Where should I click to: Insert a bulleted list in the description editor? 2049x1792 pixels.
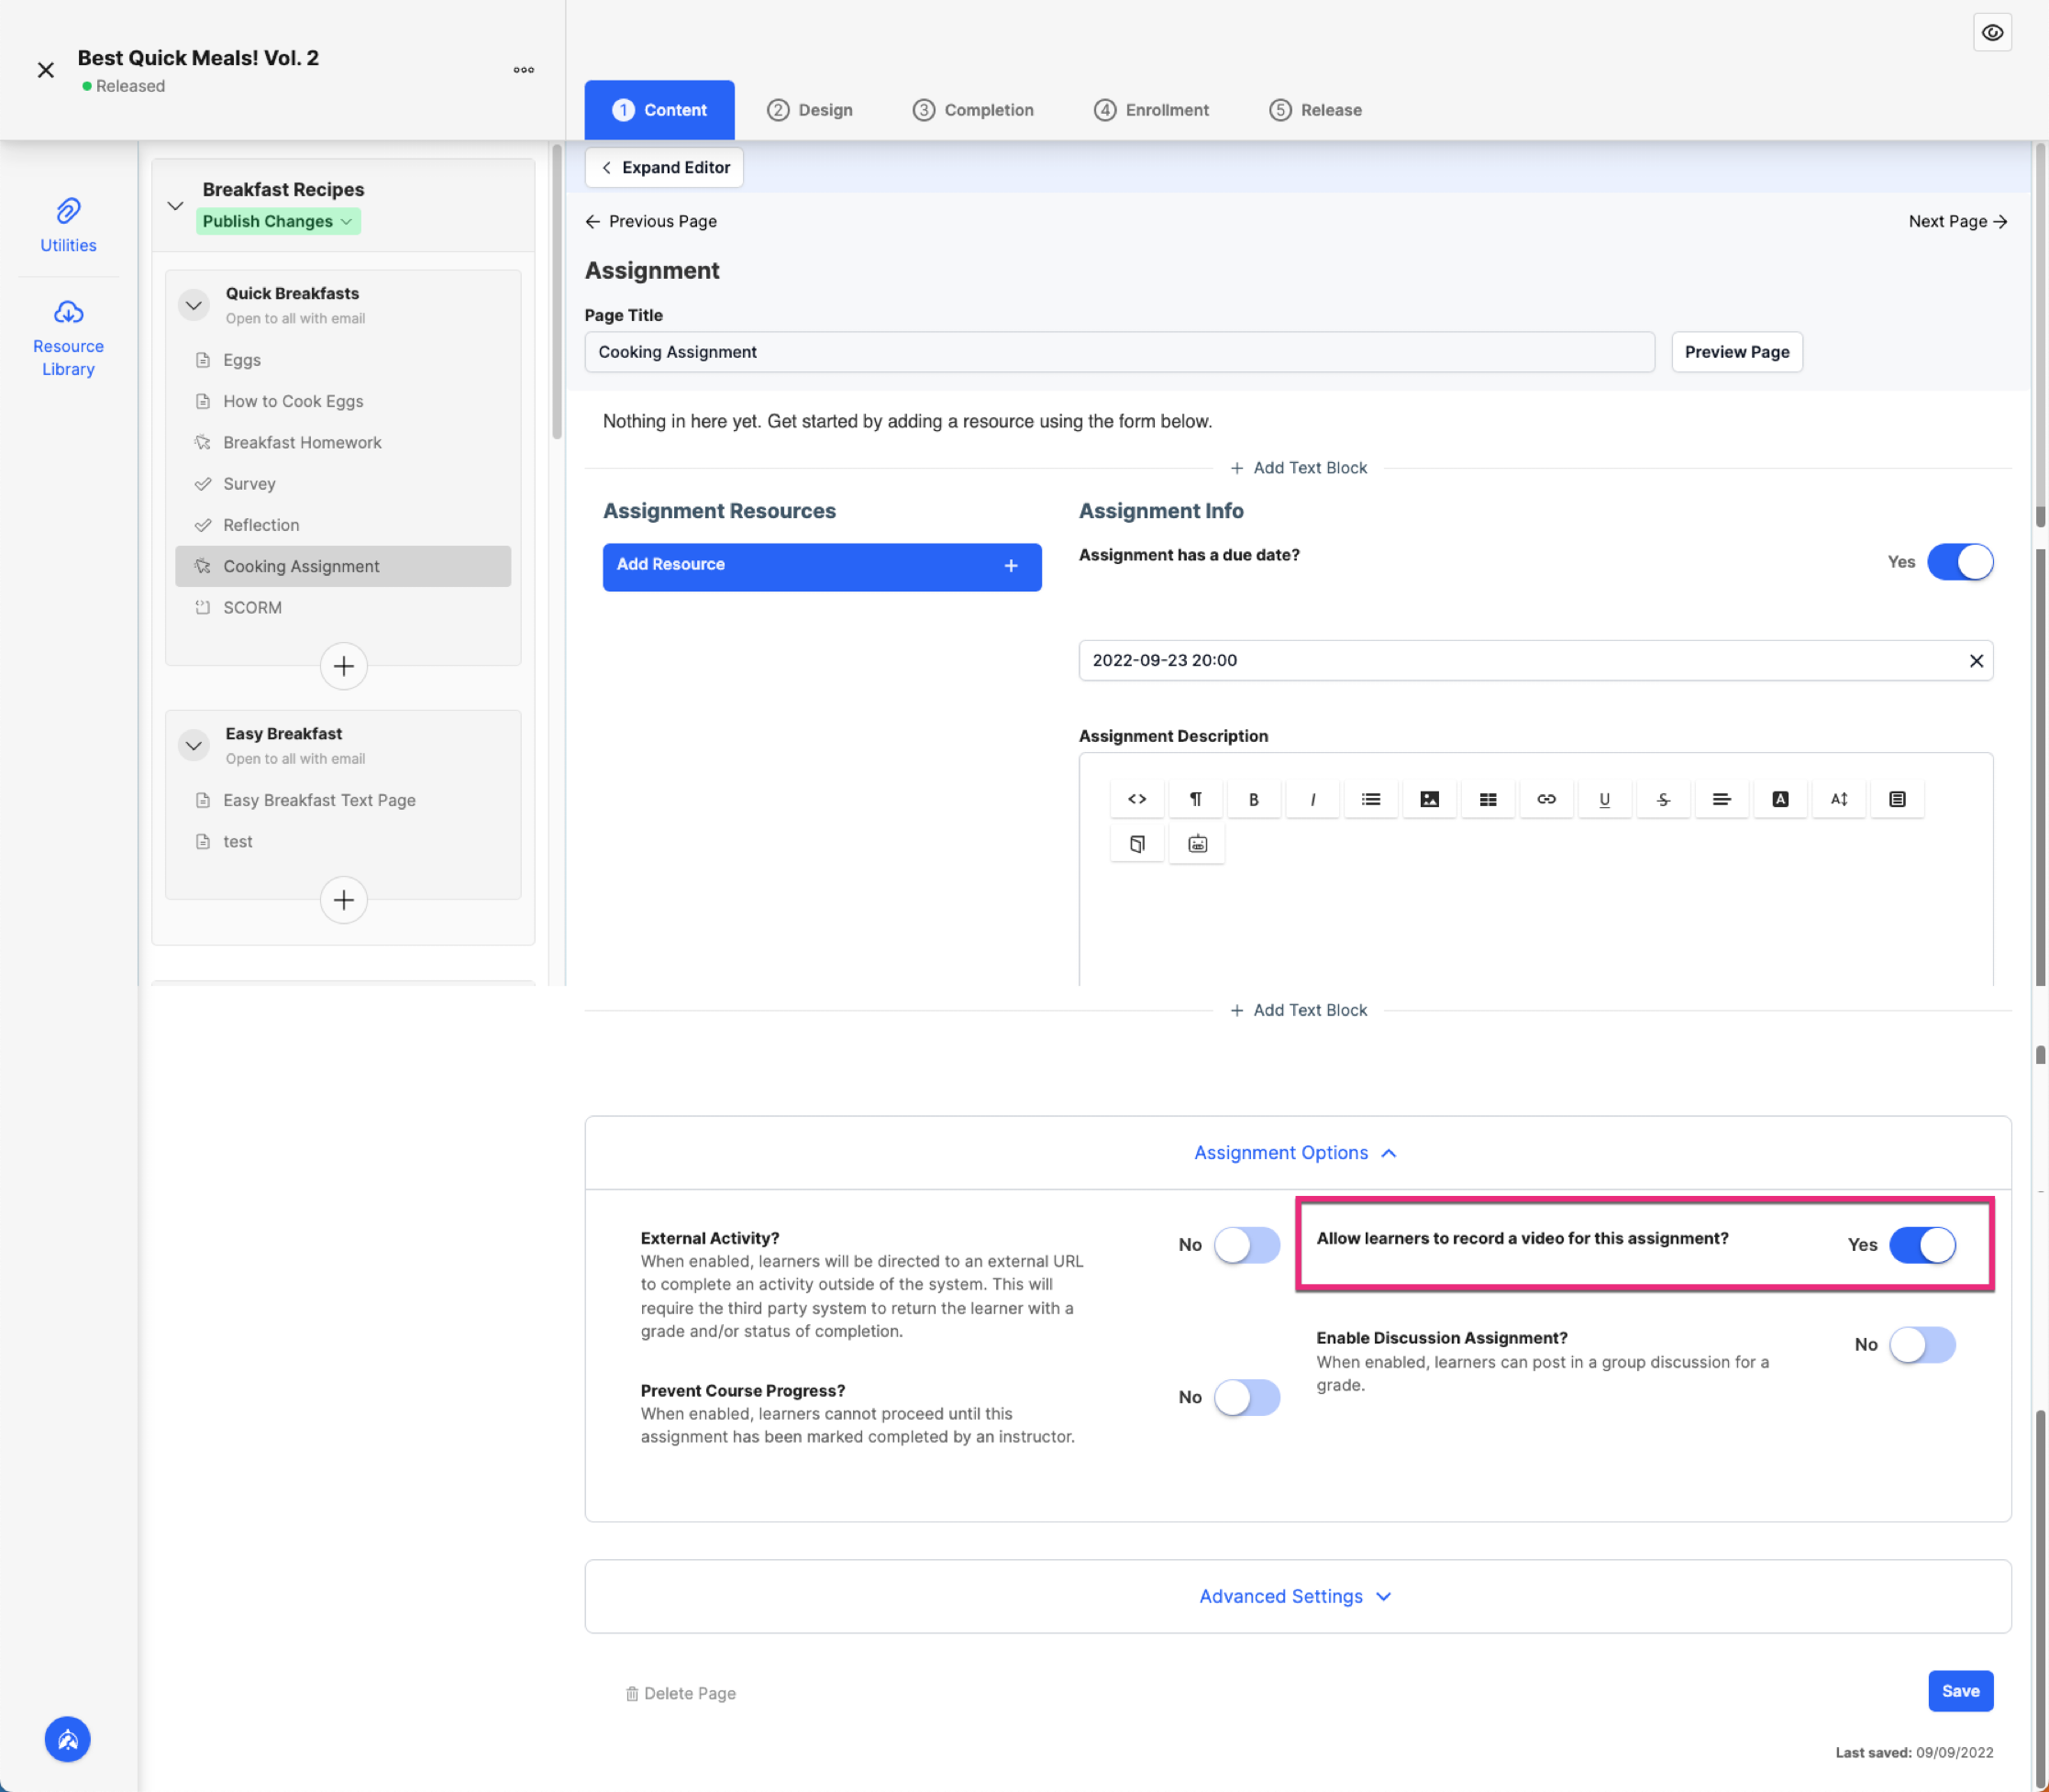[1370, 799]
